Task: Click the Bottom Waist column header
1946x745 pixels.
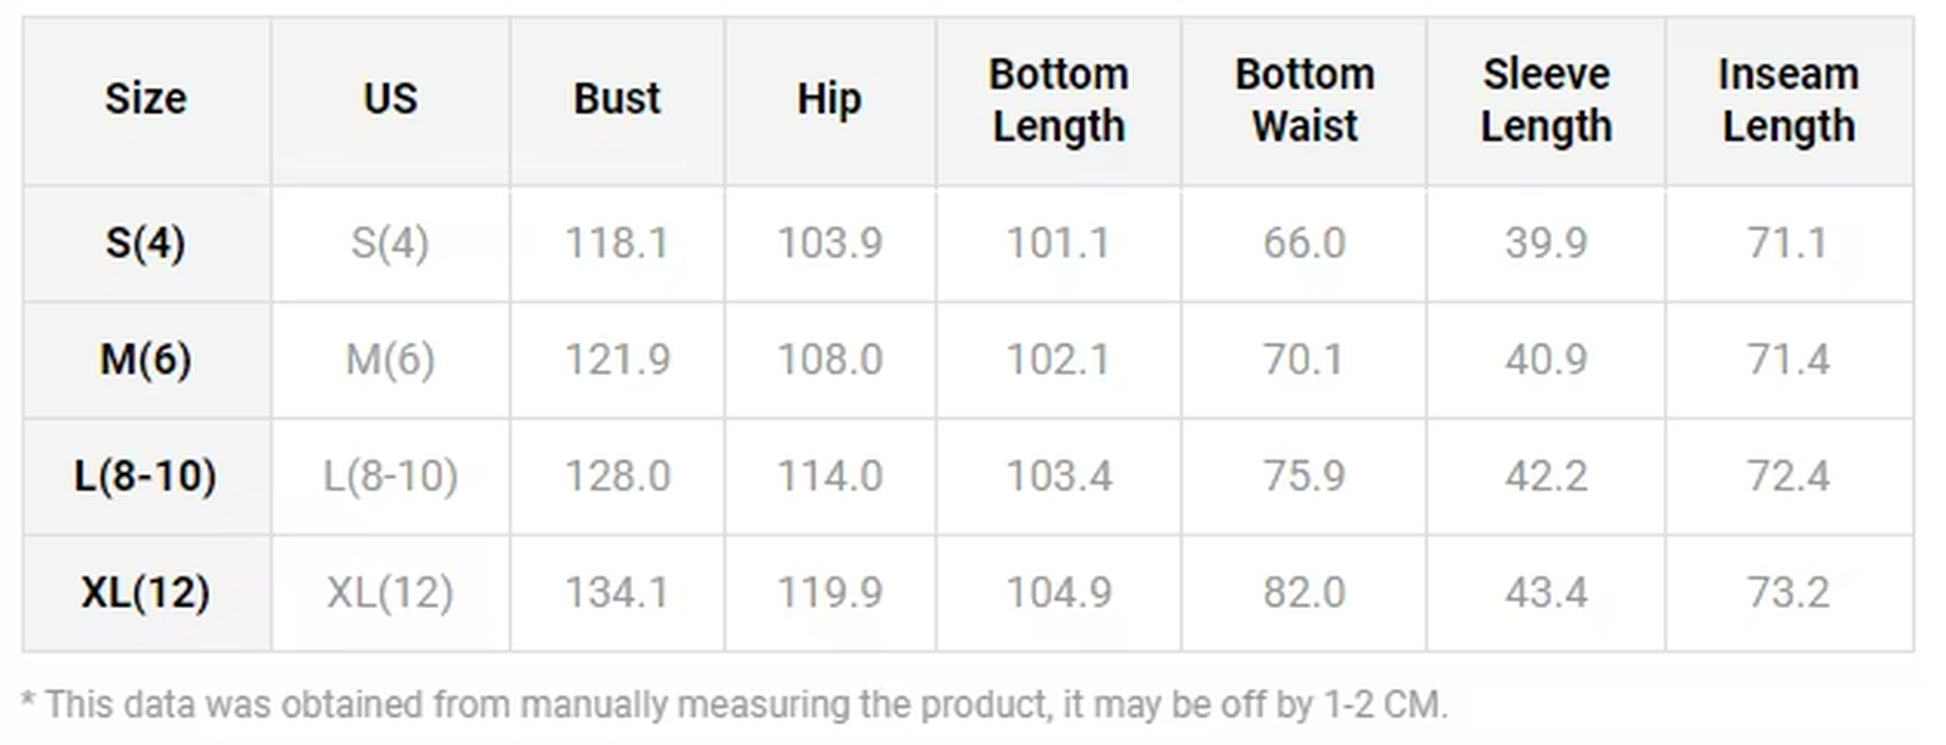Action: coord(1304,100)
